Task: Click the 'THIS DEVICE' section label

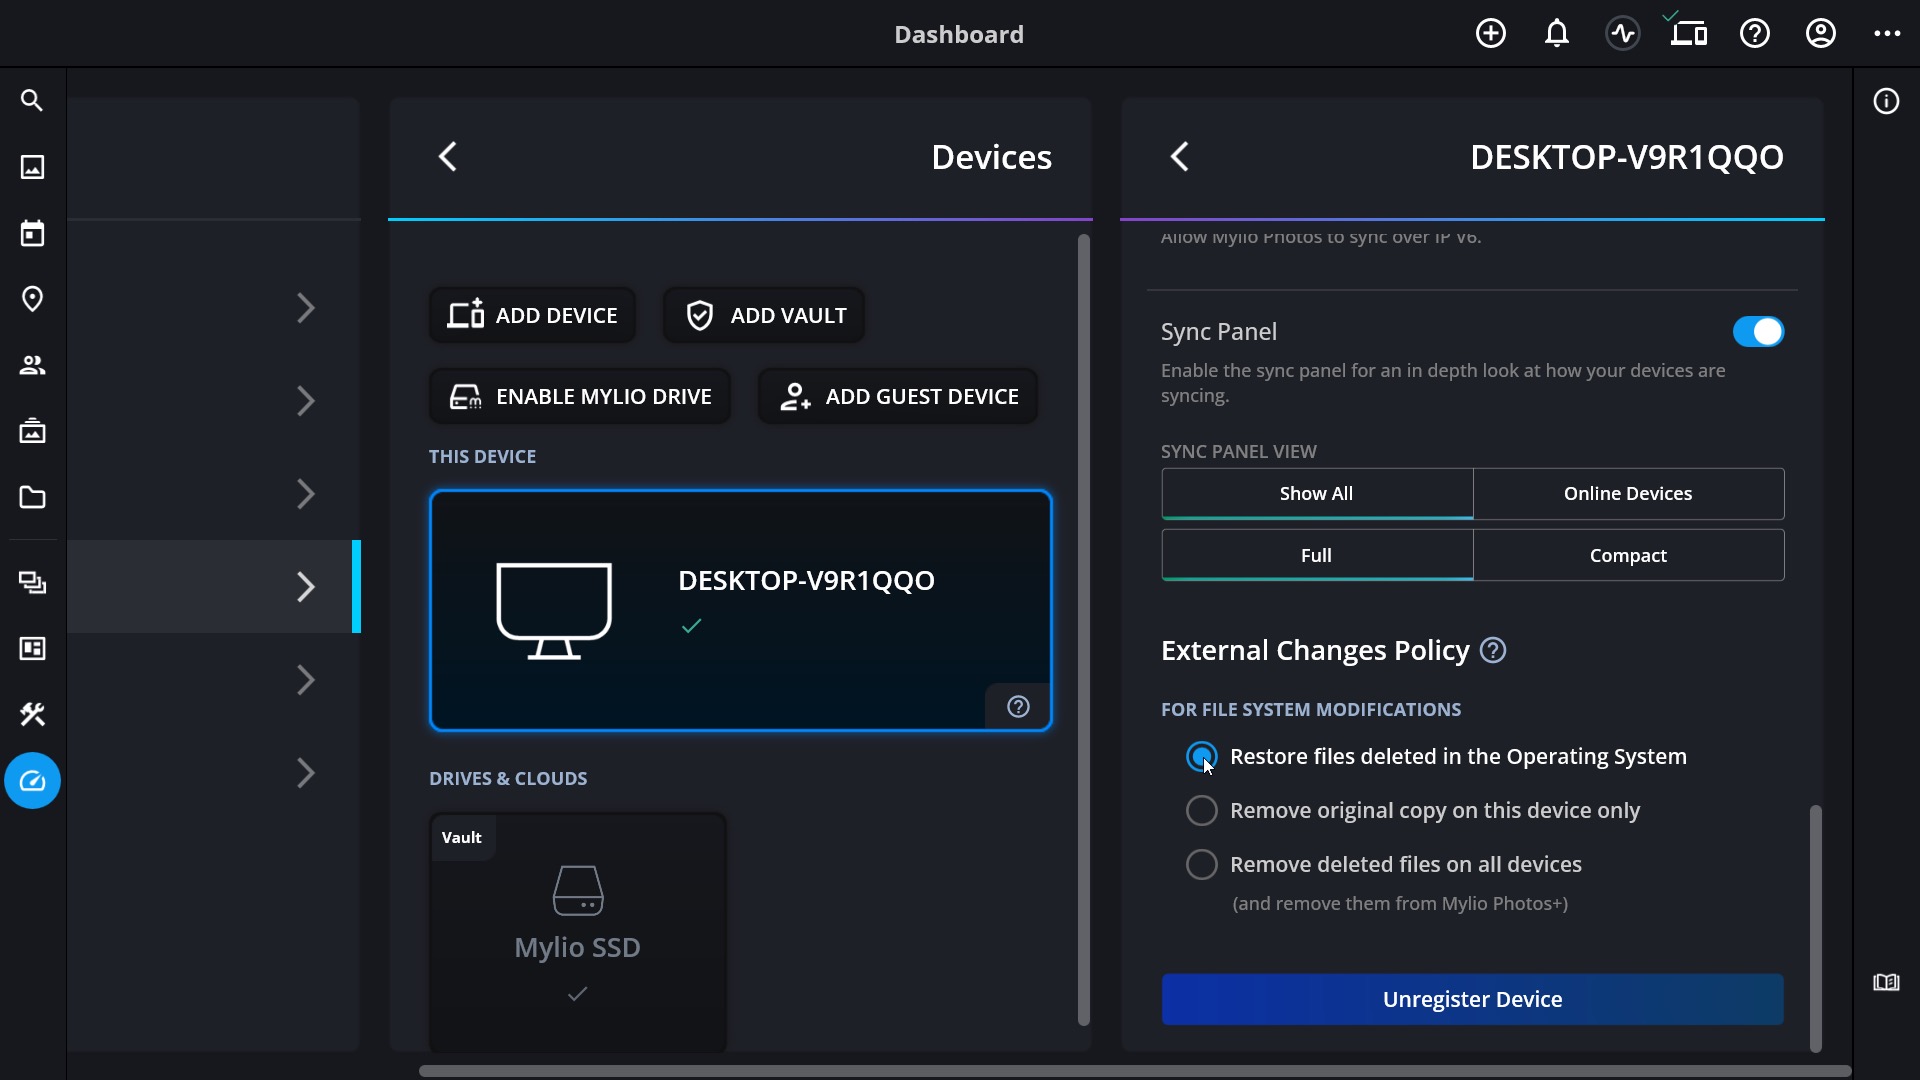Action: click(483, 457)
